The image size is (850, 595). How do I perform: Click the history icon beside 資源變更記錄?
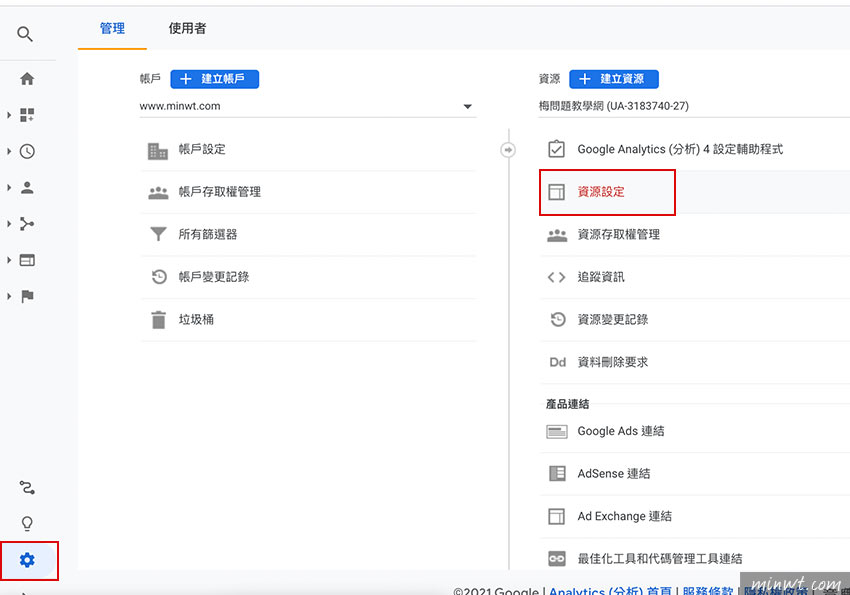click(558, 320)
